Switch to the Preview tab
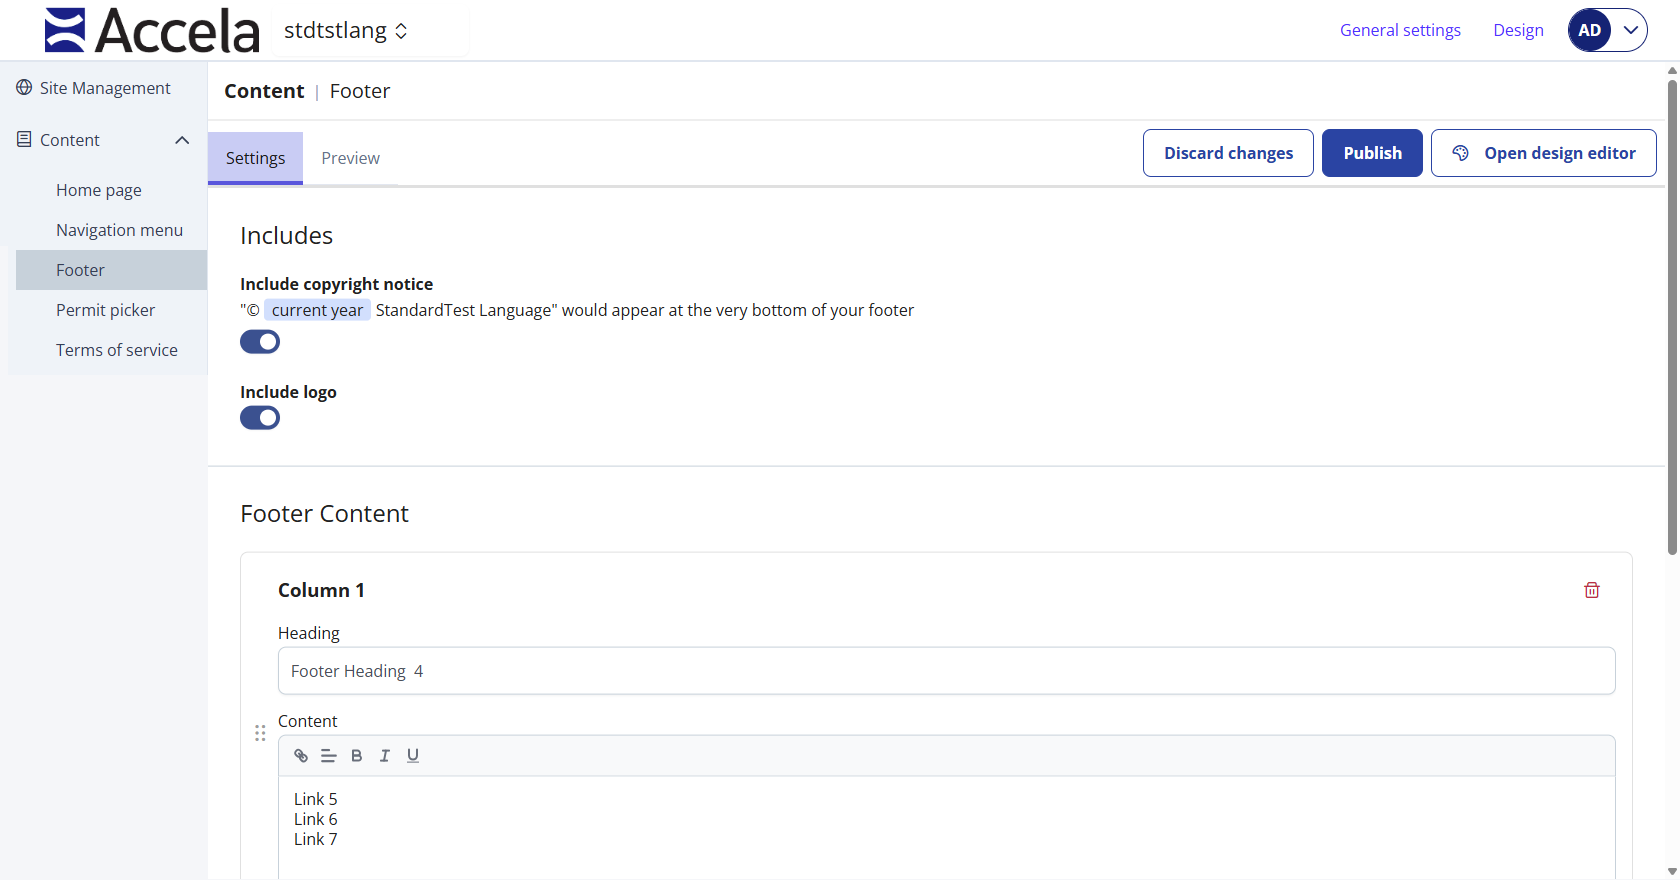The image size is (1680, 880). point(350,158)
